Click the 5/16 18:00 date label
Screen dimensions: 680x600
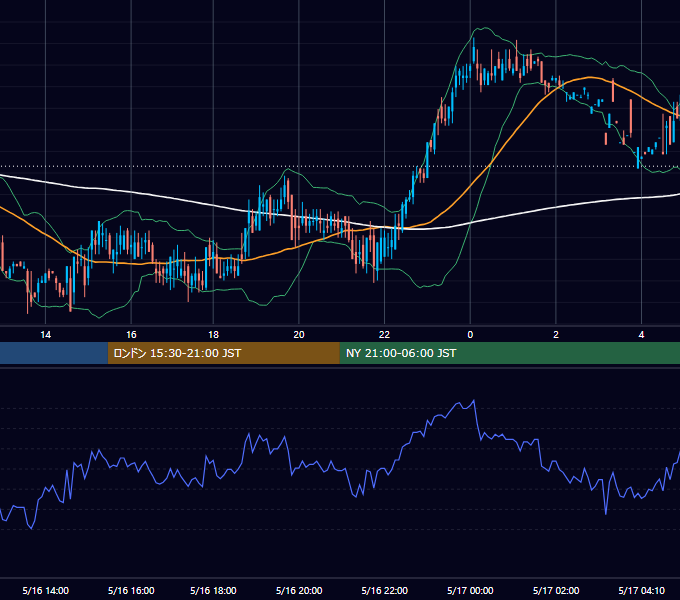coord(213,590)
